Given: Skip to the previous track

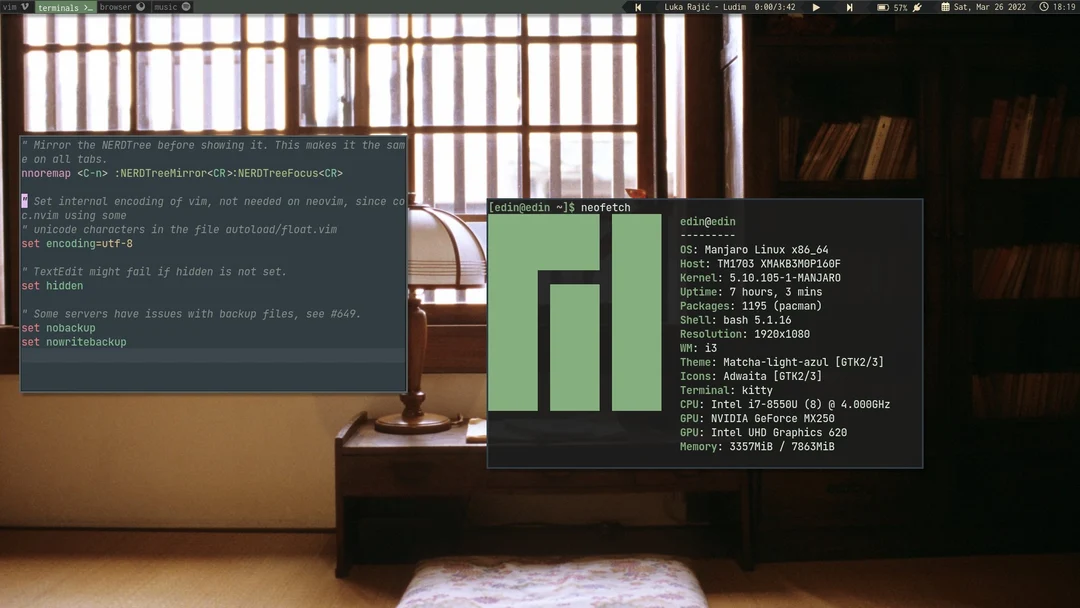Looking at the screenshot, I should (x=638, y=7).
